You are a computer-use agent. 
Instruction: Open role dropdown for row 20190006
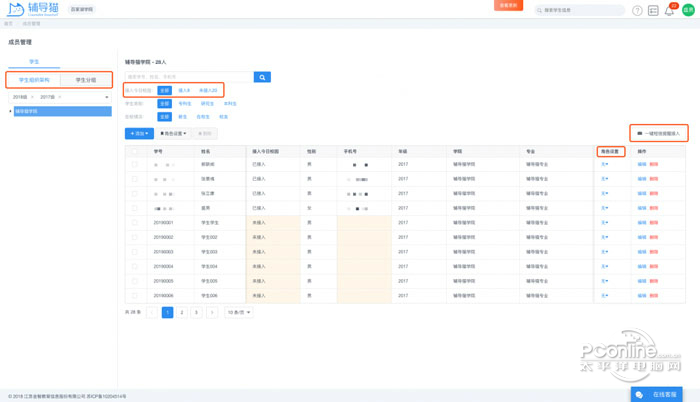[x=604, y=296]
